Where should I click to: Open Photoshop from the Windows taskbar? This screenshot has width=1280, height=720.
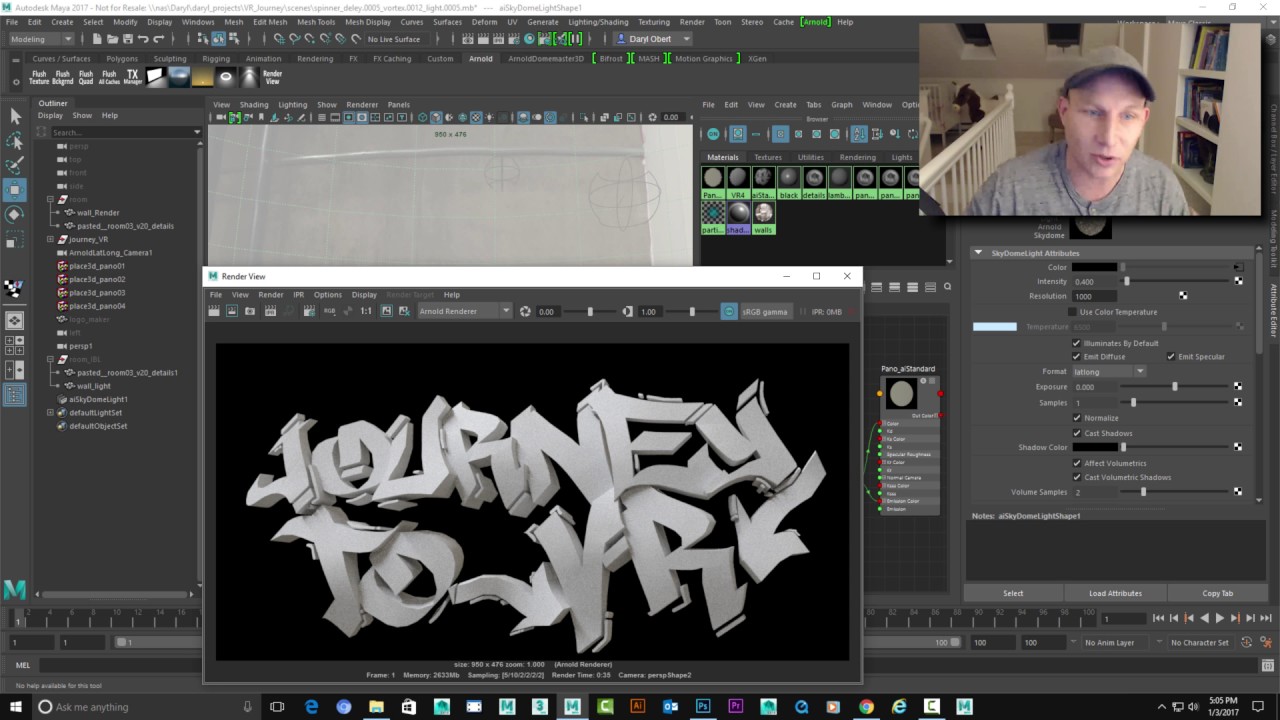point(703,706)
